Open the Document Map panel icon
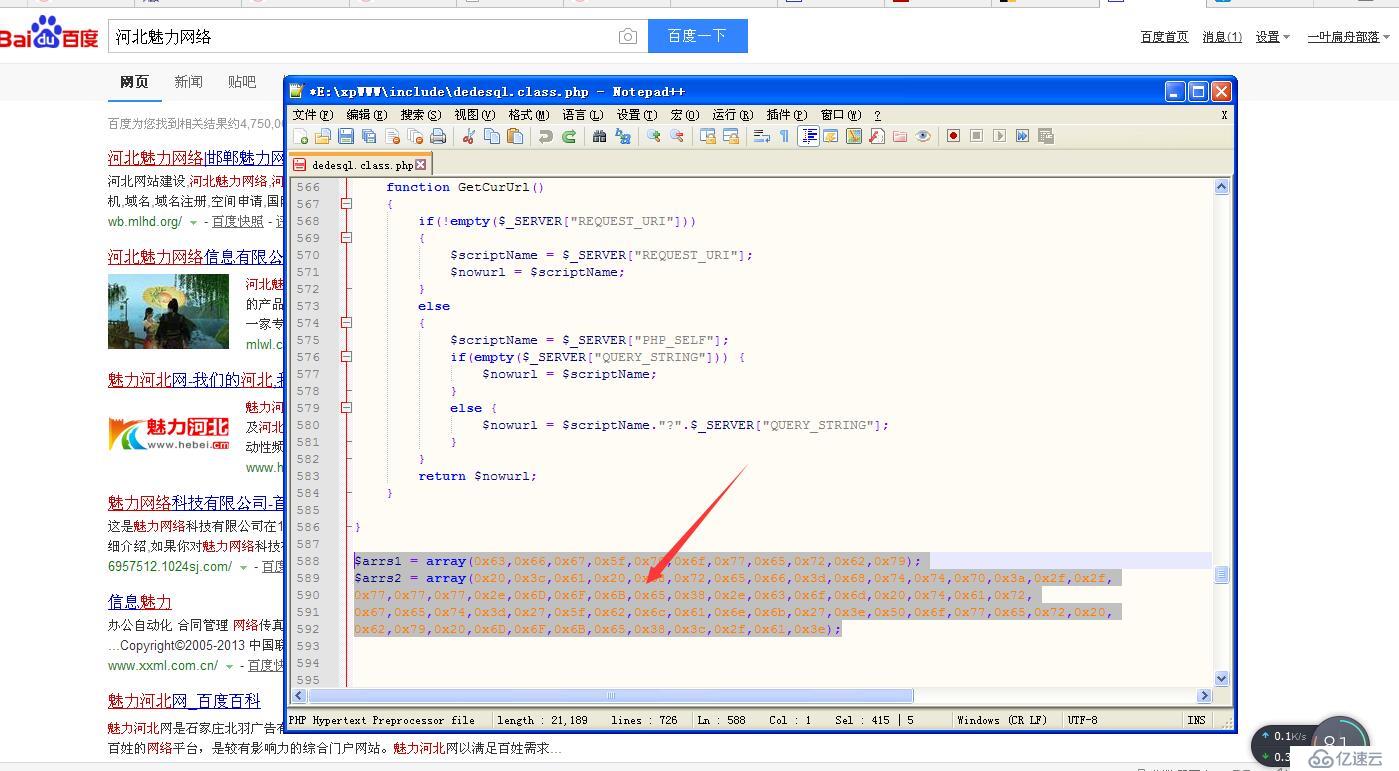 (x=853, y=136)
